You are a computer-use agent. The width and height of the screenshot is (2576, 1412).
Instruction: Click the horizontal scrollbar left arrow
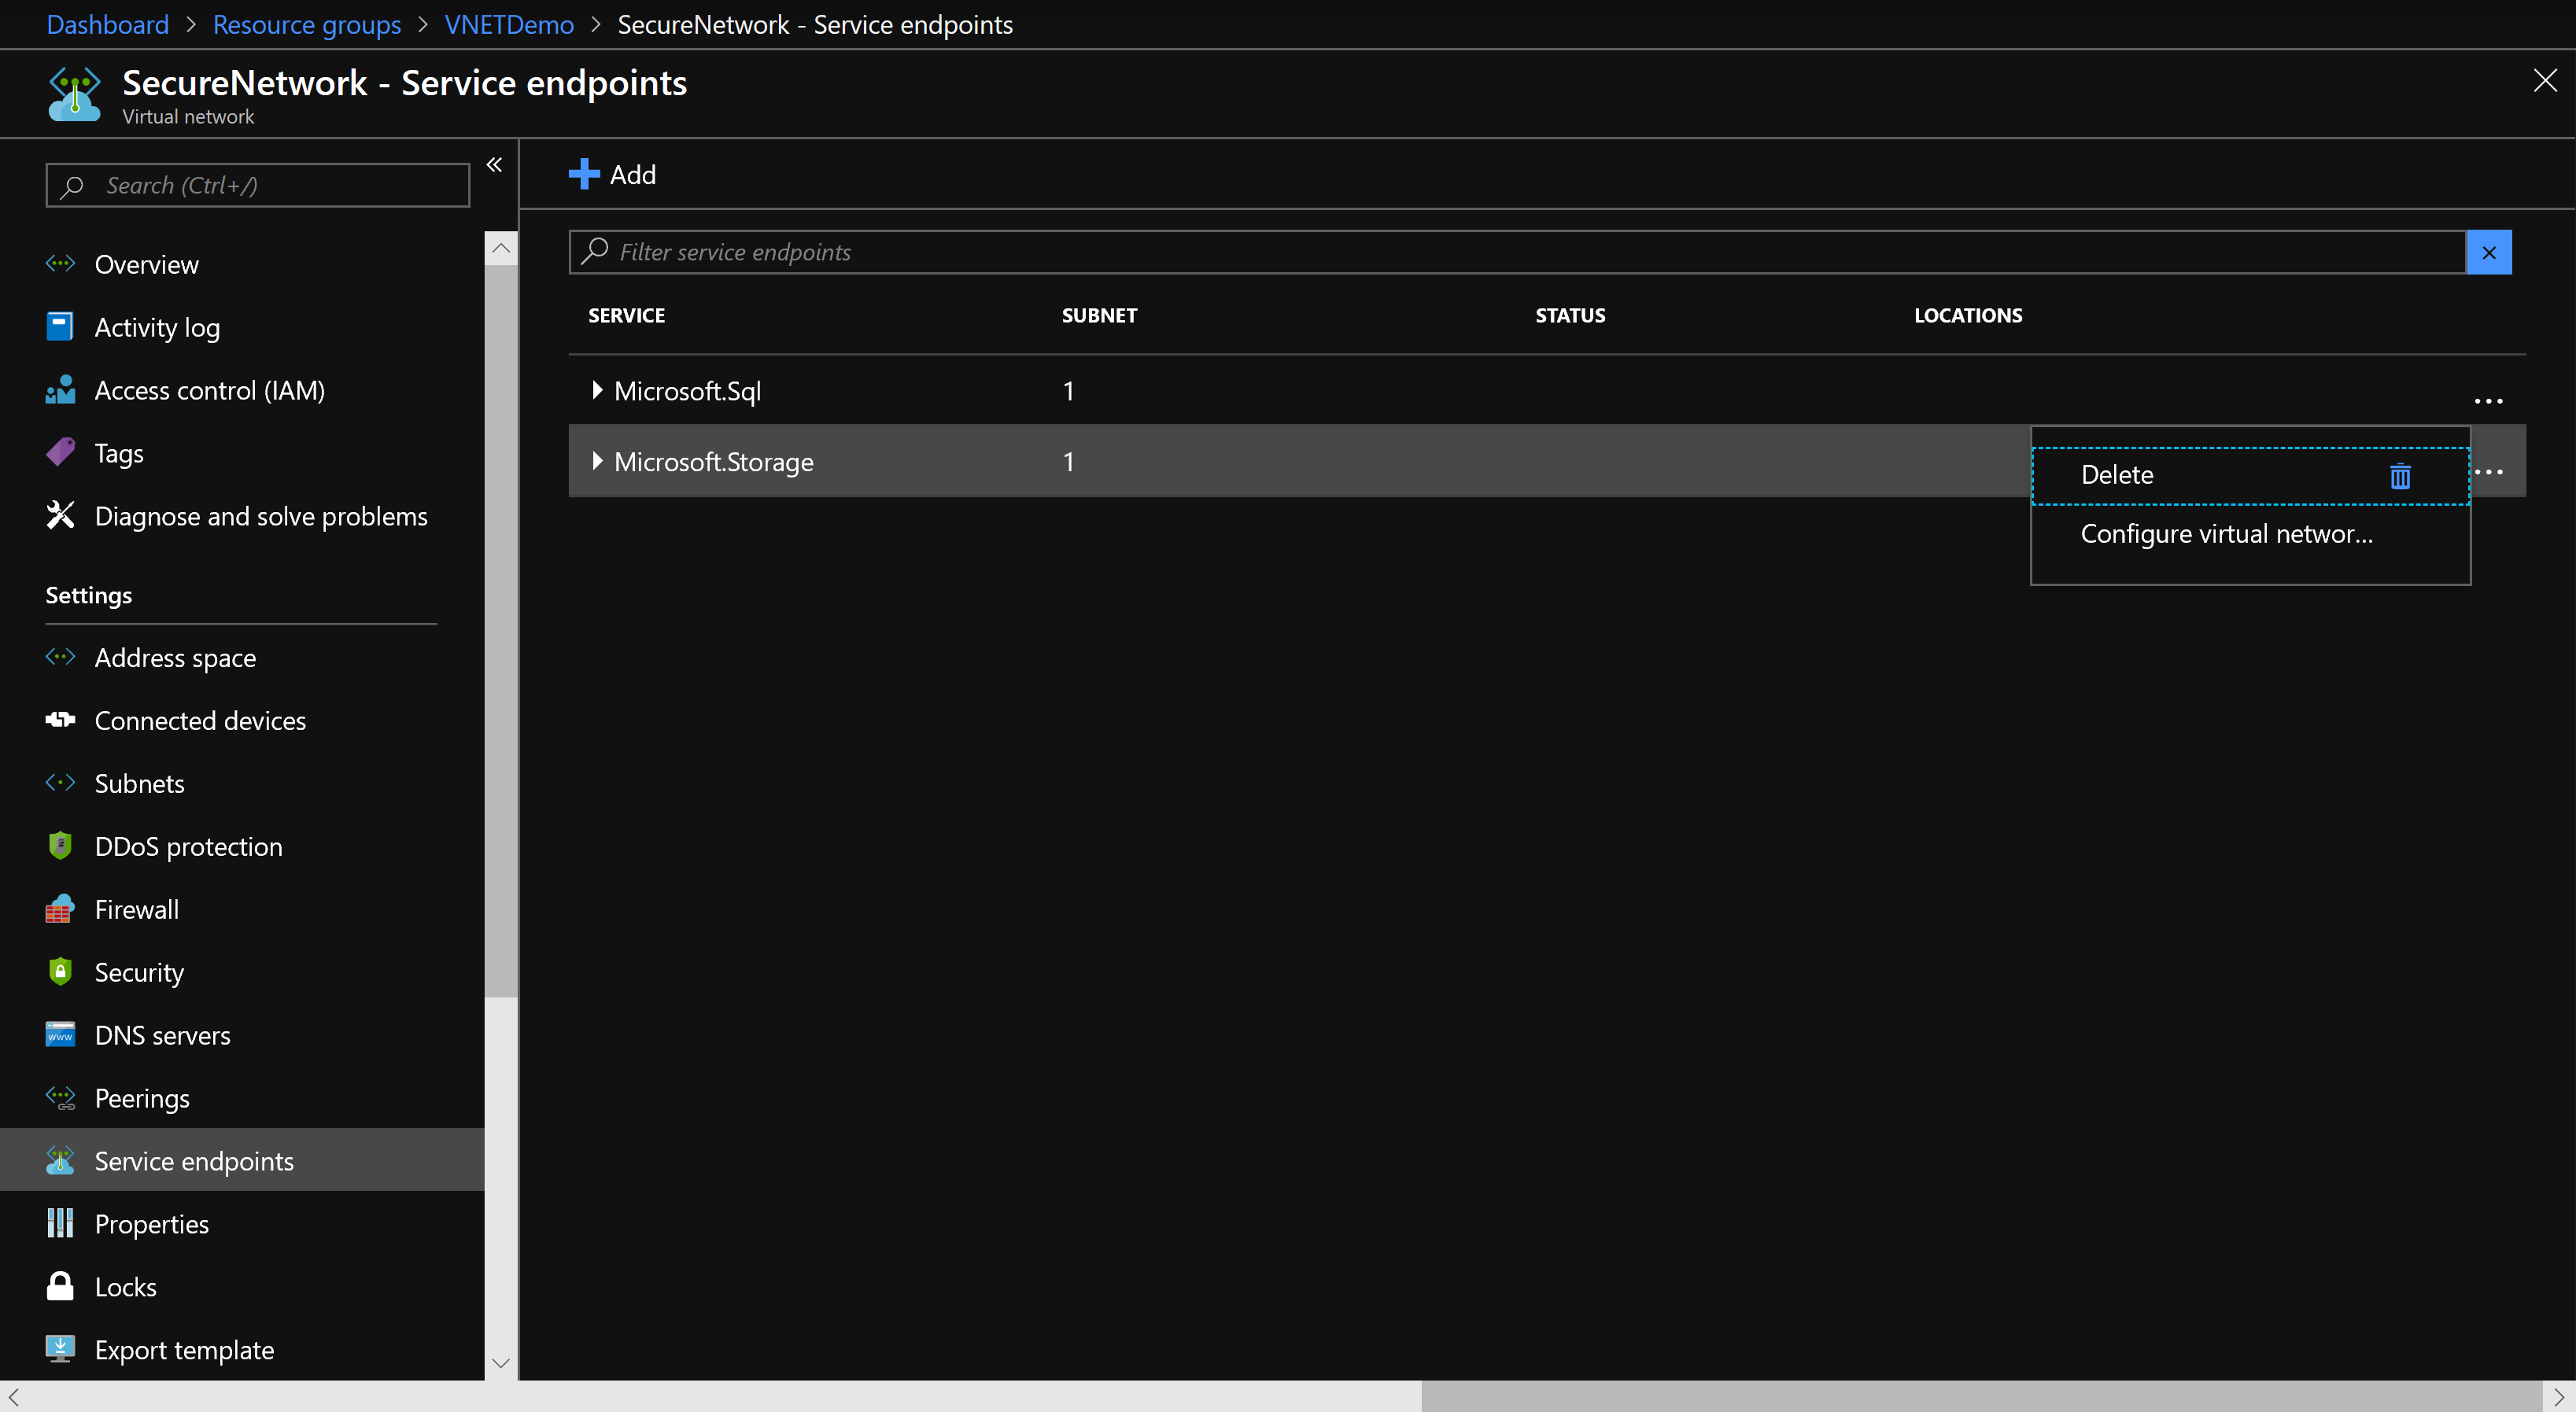pos(14,1396)
